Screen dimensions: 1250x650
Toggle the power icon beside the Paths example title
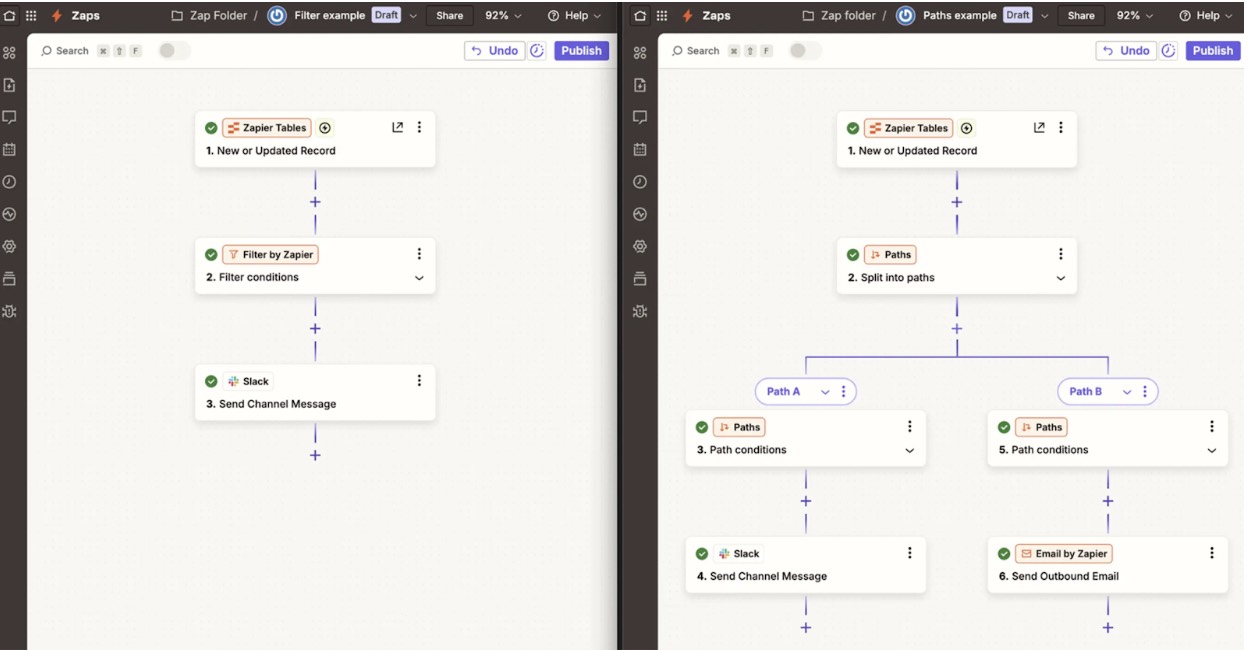[906, 16]
